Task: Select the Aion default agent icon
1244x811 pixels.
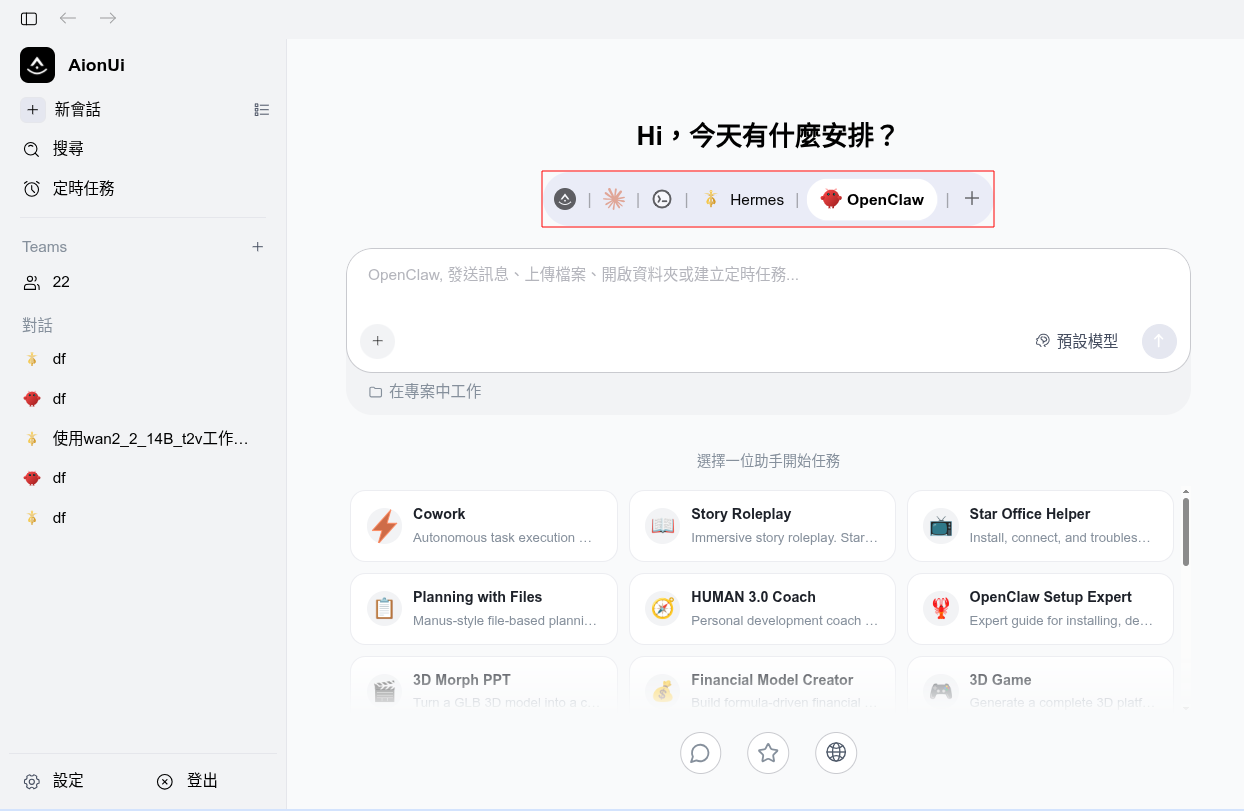Action: pyautogui.click(x=565, y=199)
